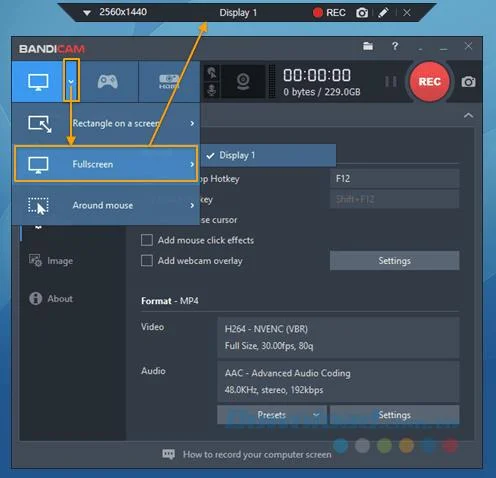Click the pause recording button
This screenshot has height=478, width=496.
tap(390, 81)
